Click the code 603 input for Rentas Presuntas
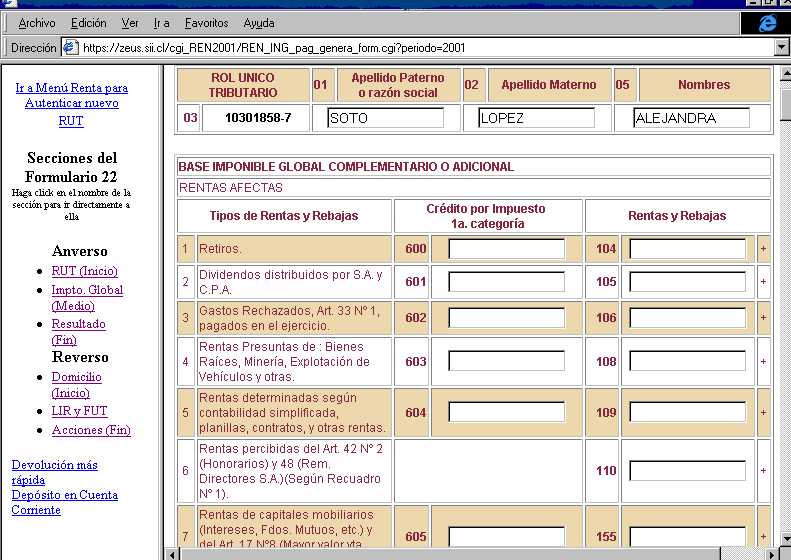 point(506,361)
